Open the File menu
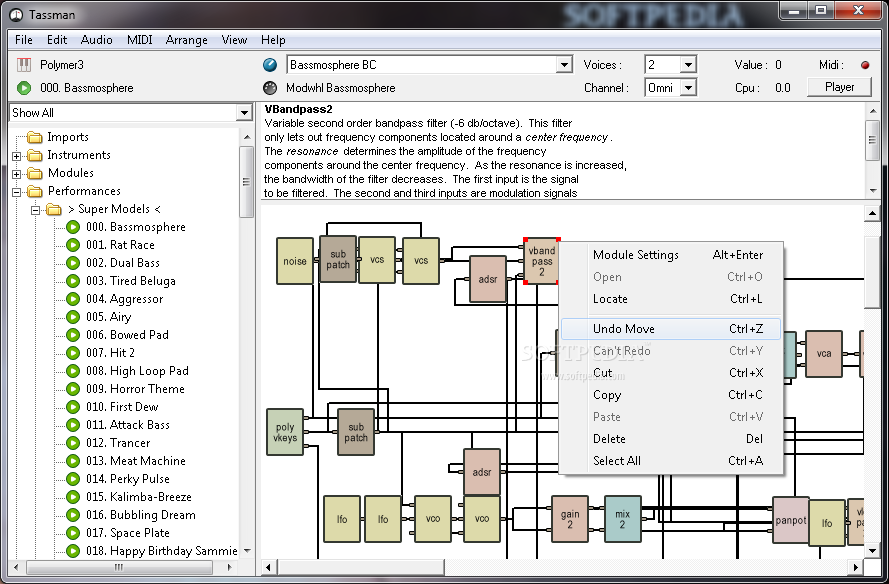889x584 pixels. (x=24, y=40)
